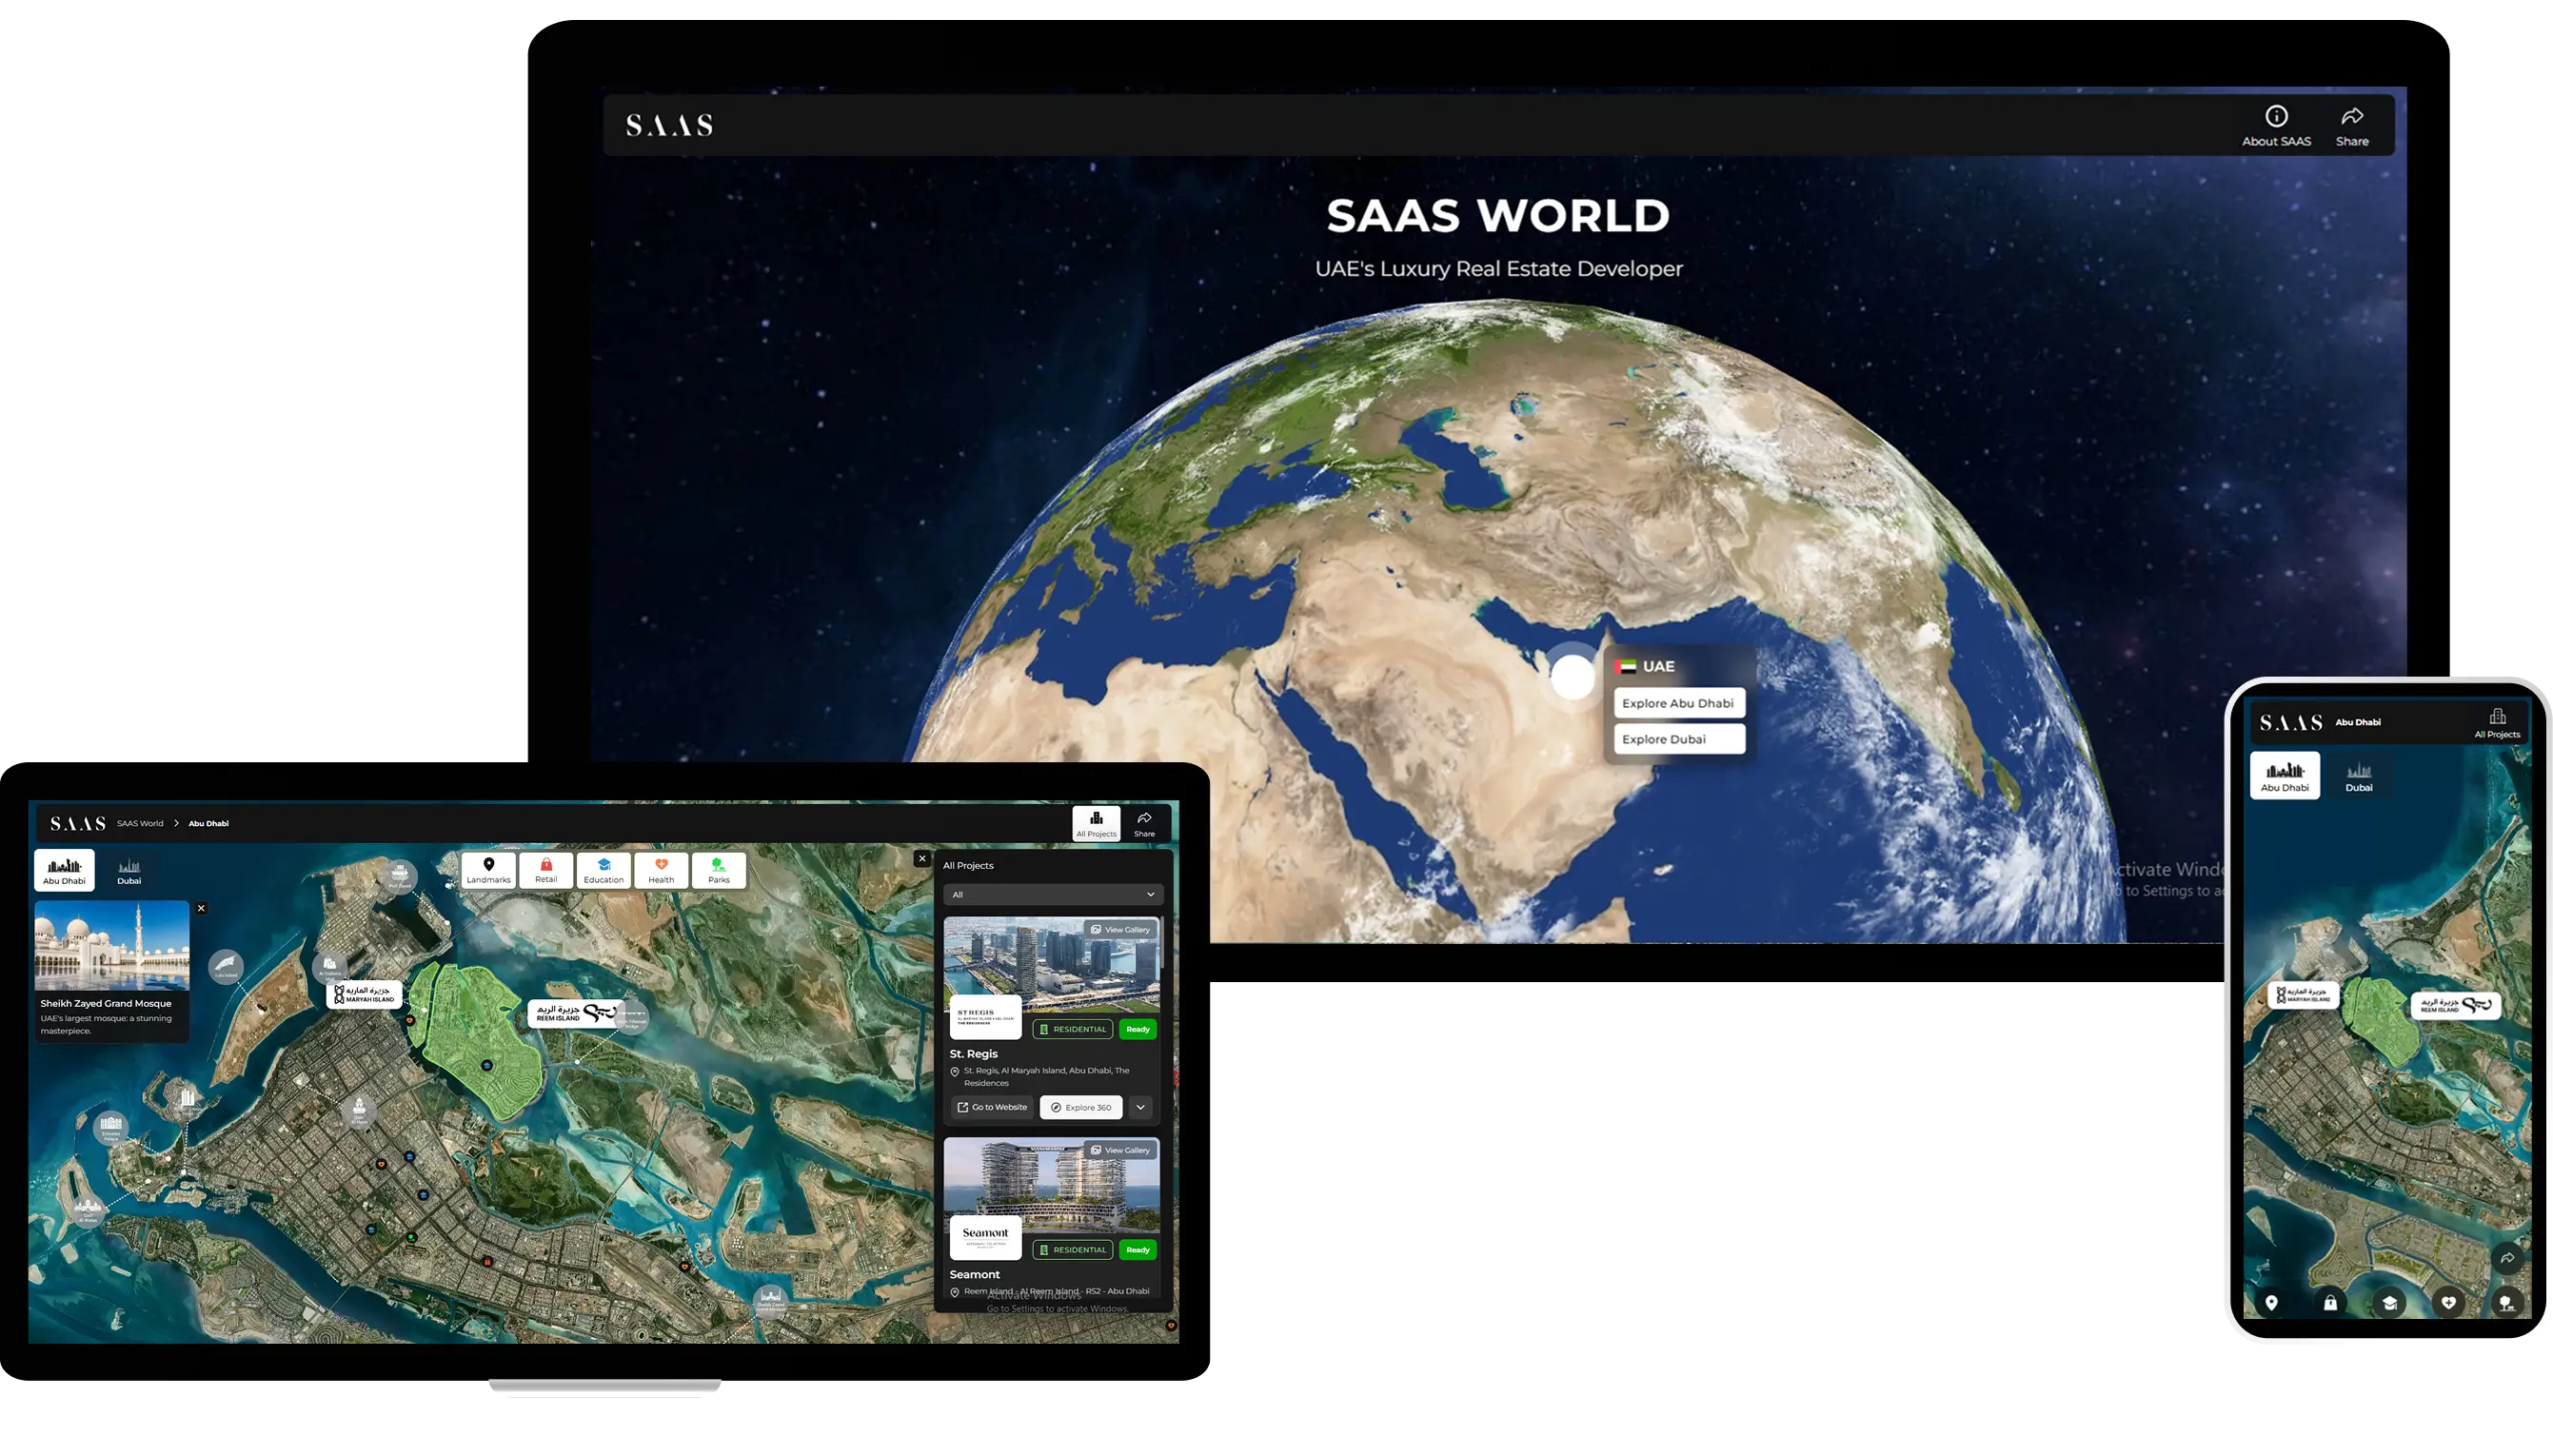The height and width of the screenshot is (1456, 2553).
Task: Click the SAAS logo on the desktop screen
Action: pyautogui.click(x=669, y=125)
